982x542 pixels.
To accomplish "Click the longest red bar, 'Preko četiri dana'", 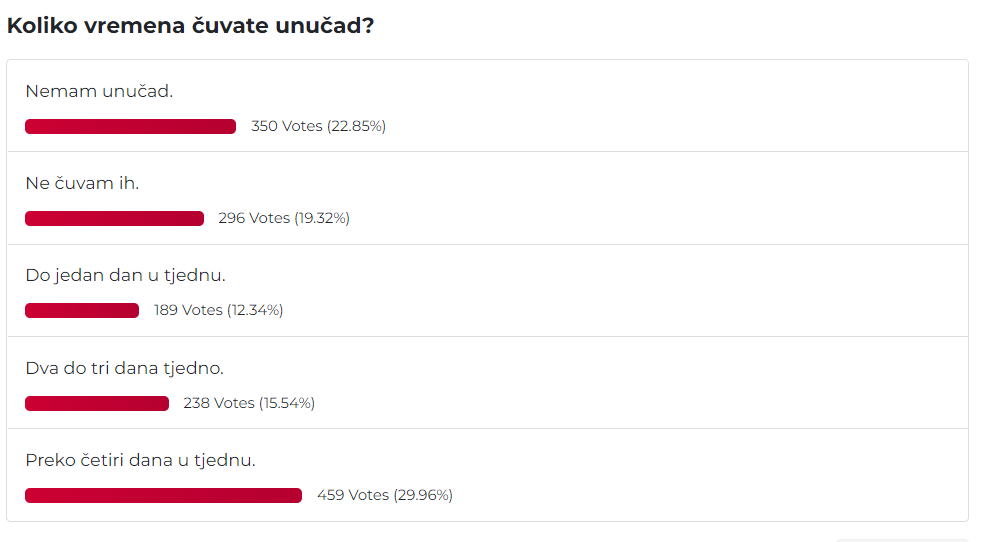I will [163, 496].
